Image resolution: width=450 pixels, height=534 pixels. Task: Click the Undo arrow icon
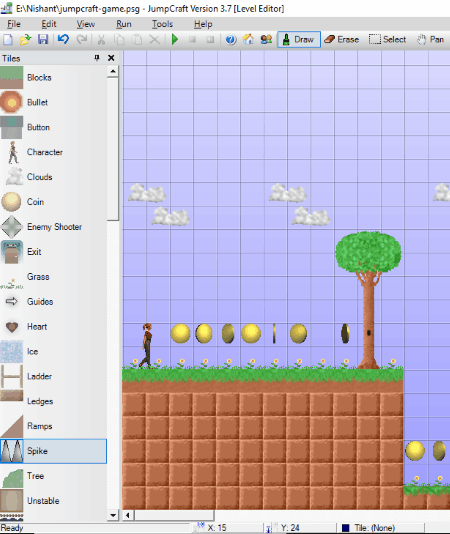[x=63, y=39]
